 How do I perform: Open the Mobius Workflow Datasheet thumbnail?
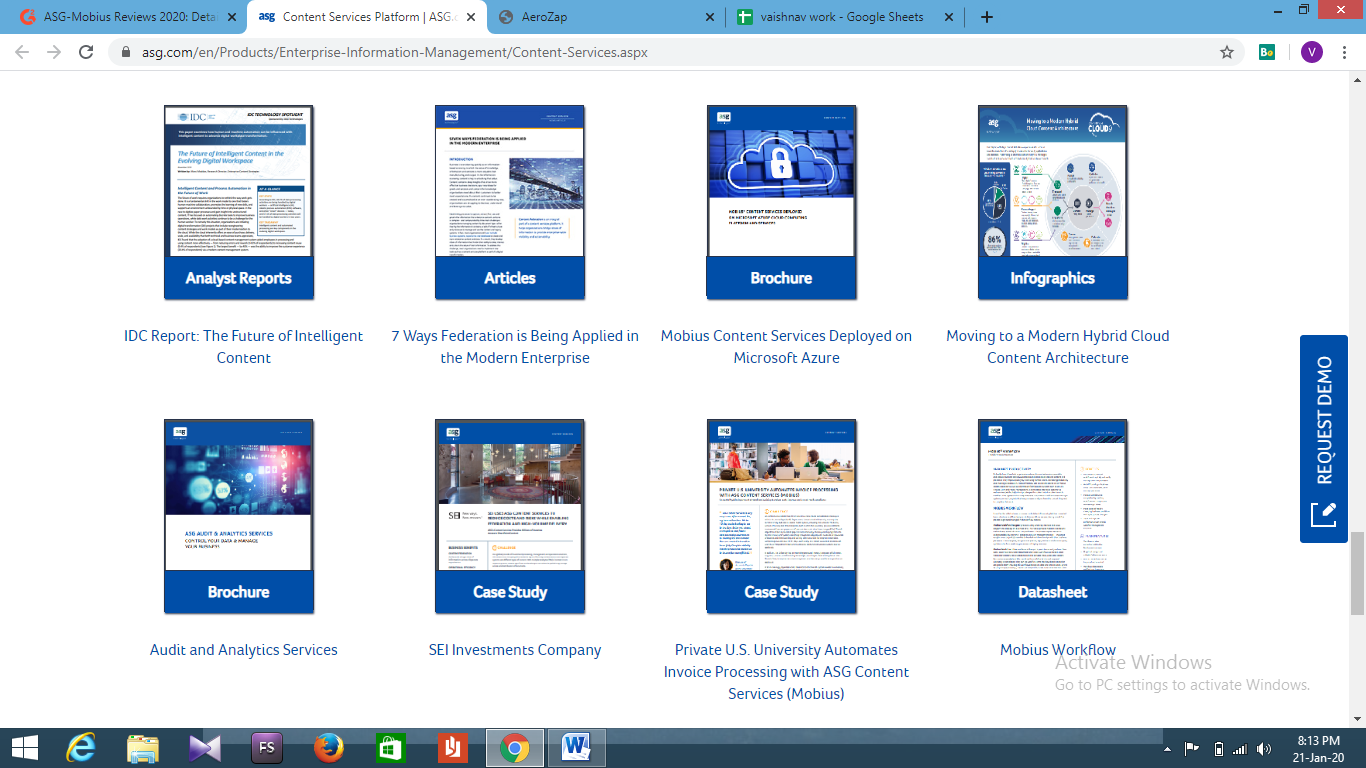click(1053, 516)
